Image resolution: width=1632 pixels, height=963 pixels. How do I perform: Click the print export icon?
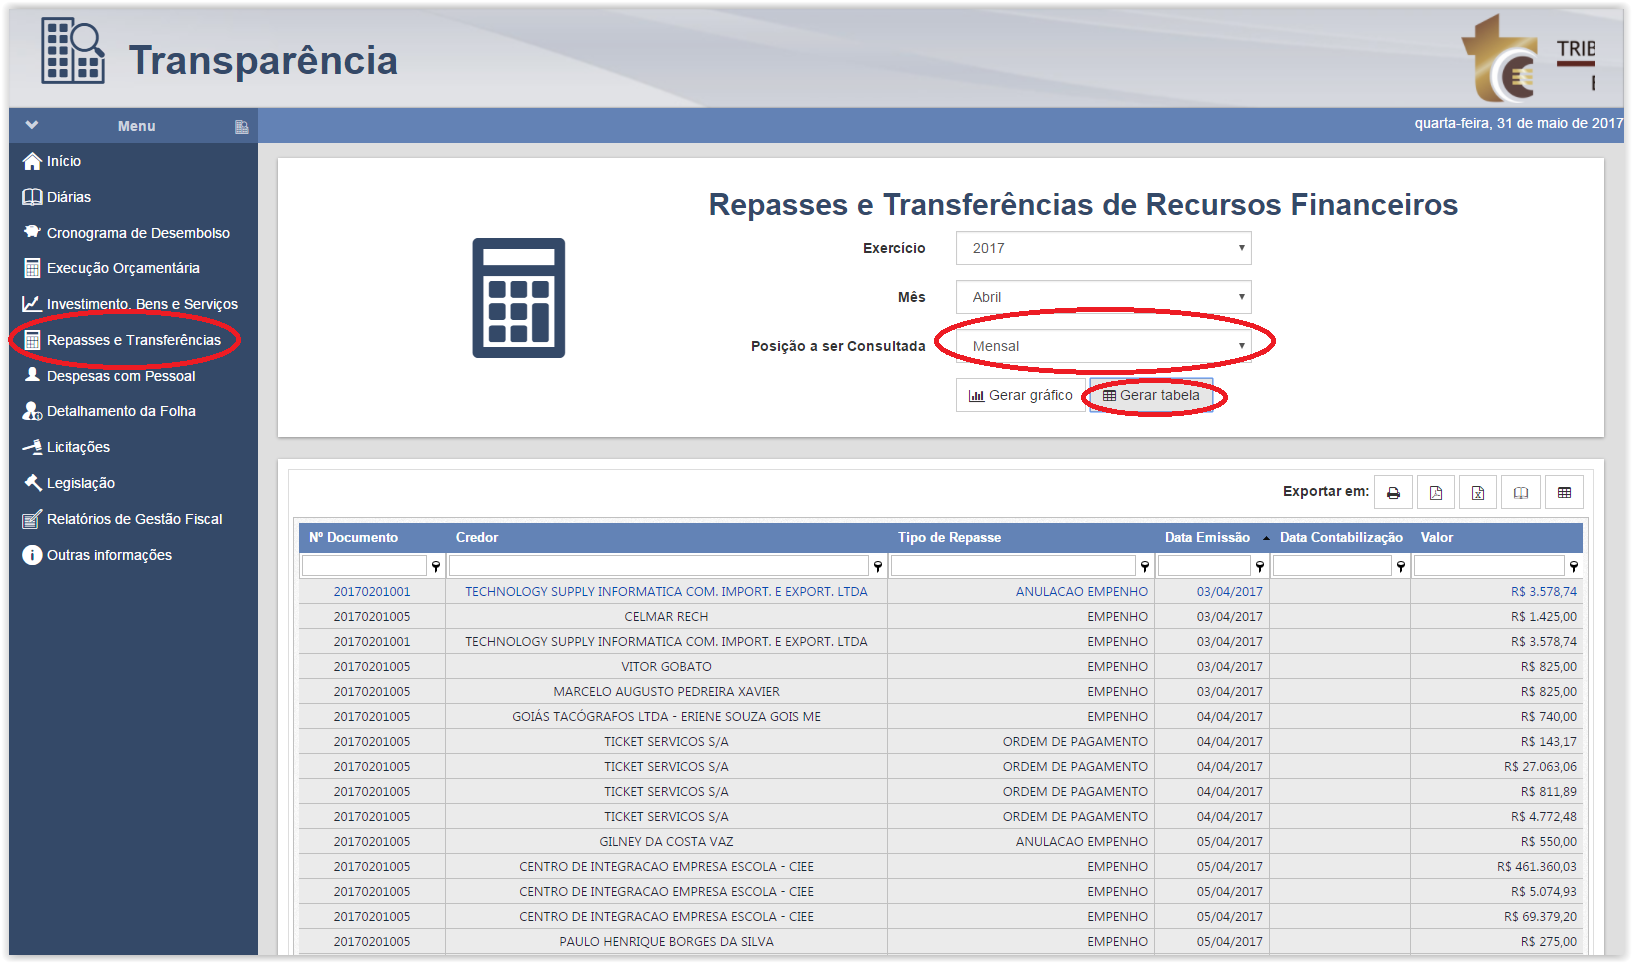tap(1393, 493)
